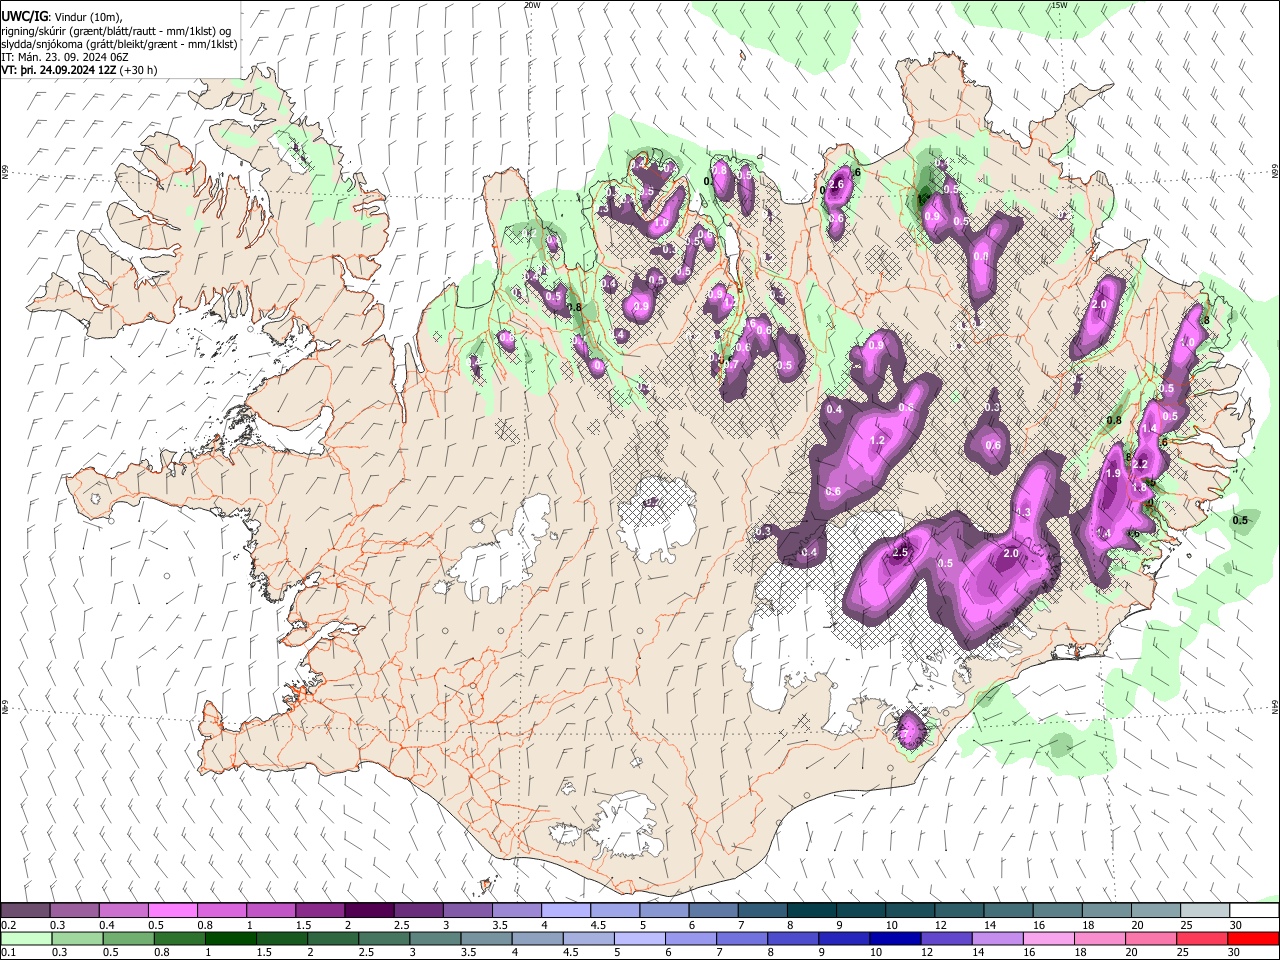The height and width of the screenshot is (960, 1280).
Task: Select upper legend swatch between 6 and 7
Action: pos(713,911)
